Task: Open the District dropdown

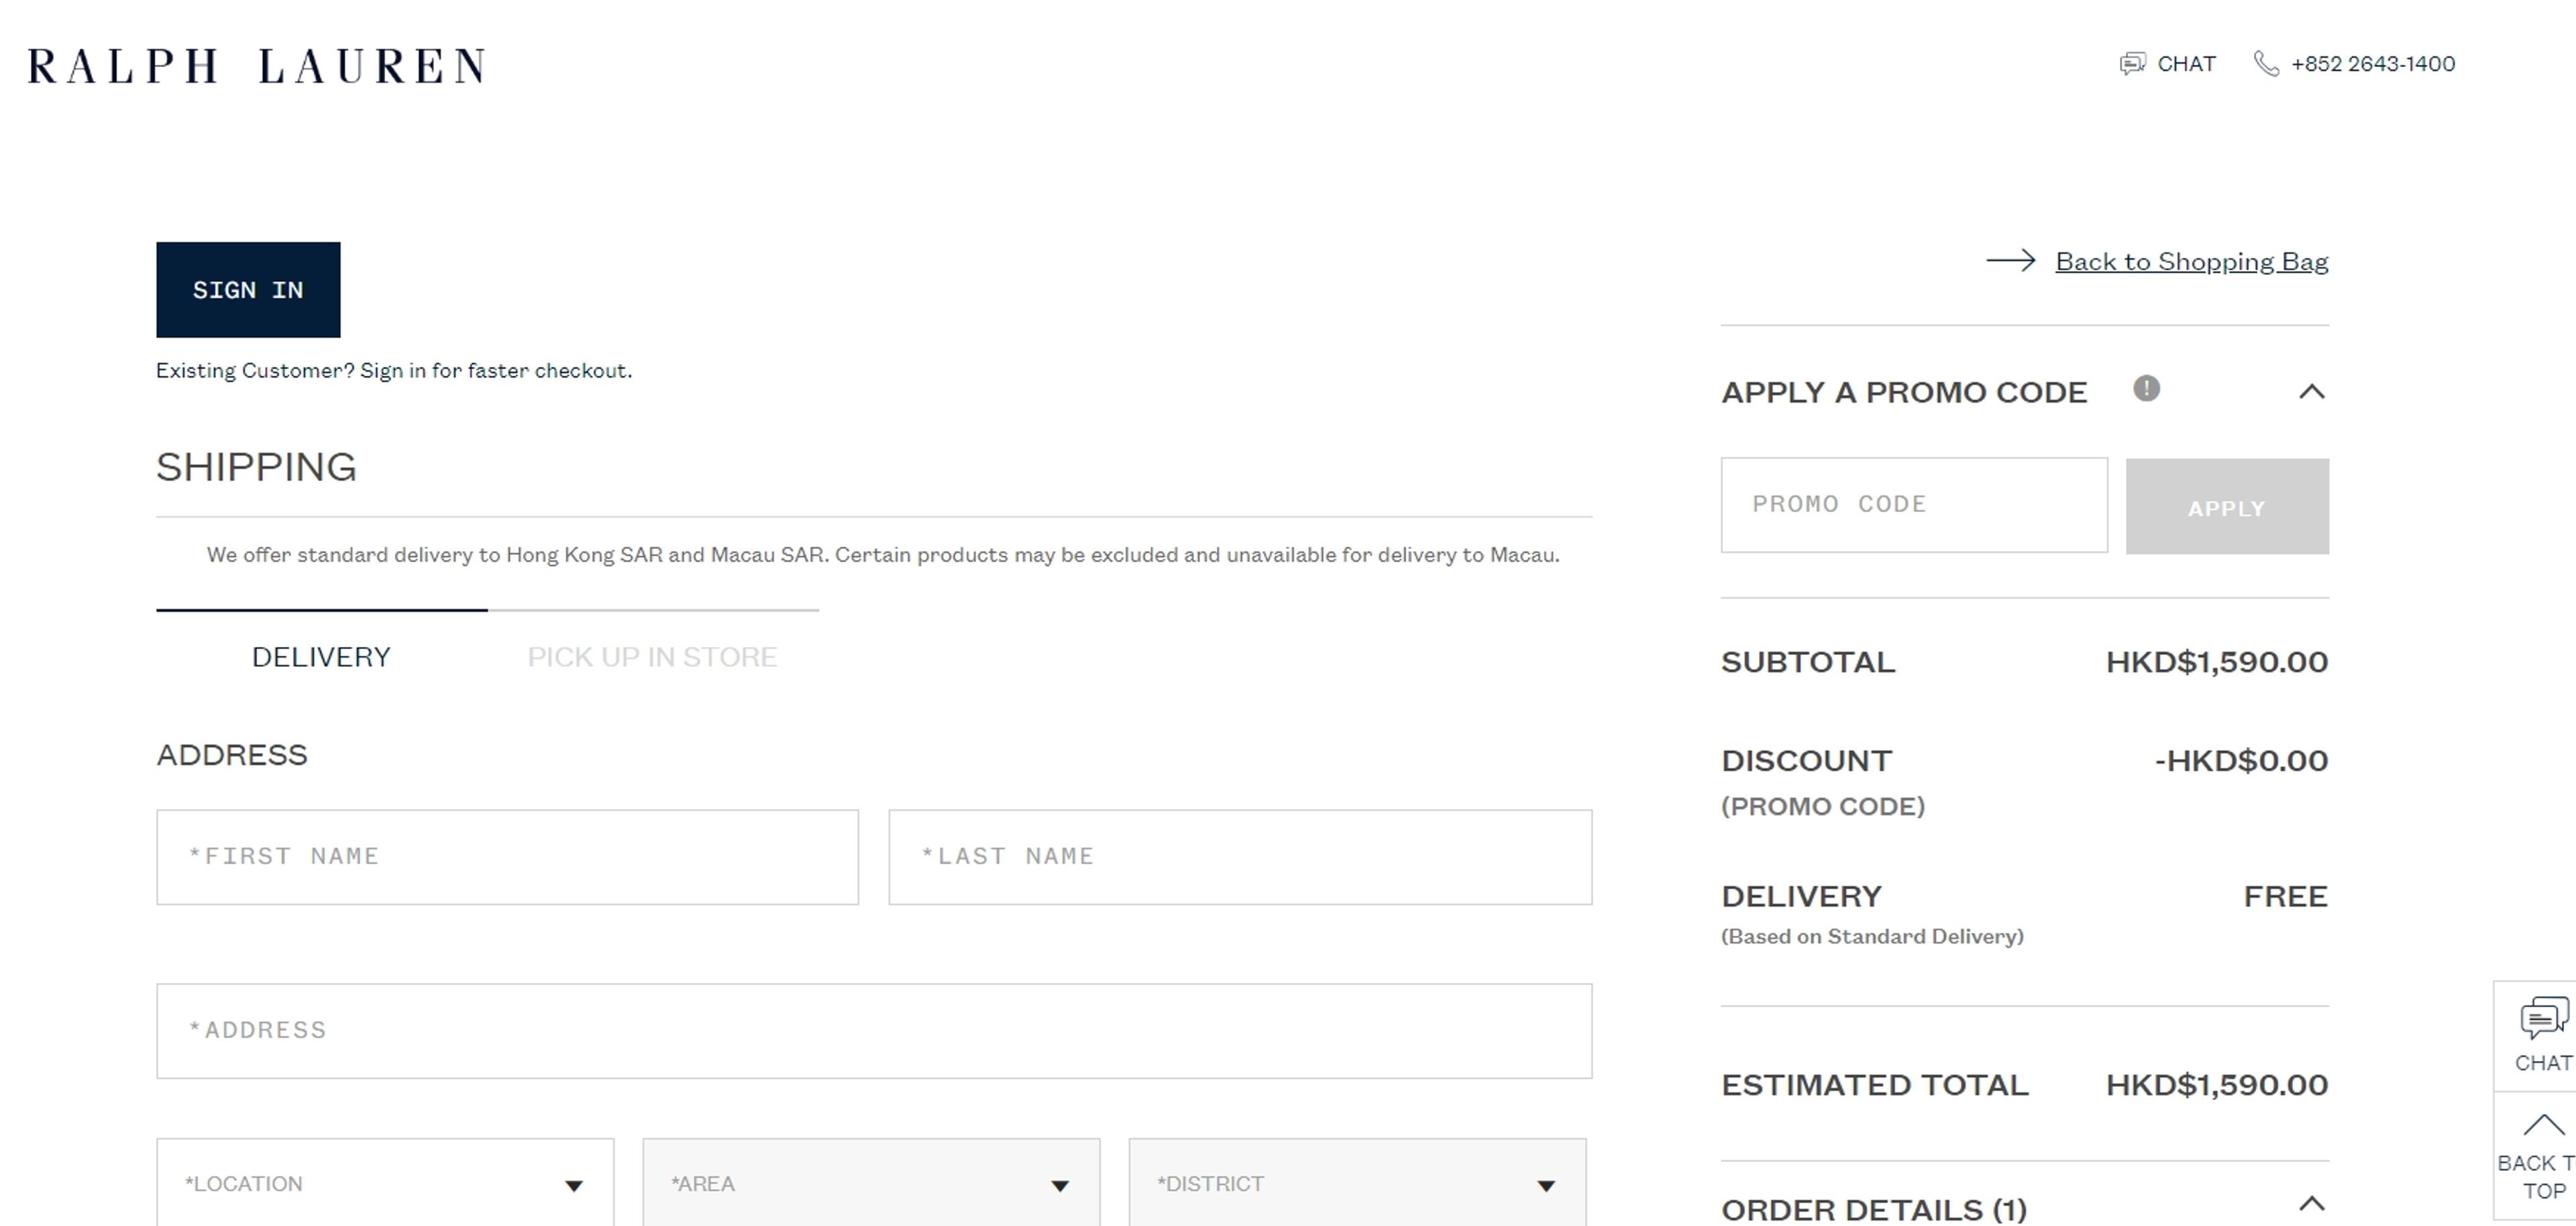Action: (1357, 1183)
